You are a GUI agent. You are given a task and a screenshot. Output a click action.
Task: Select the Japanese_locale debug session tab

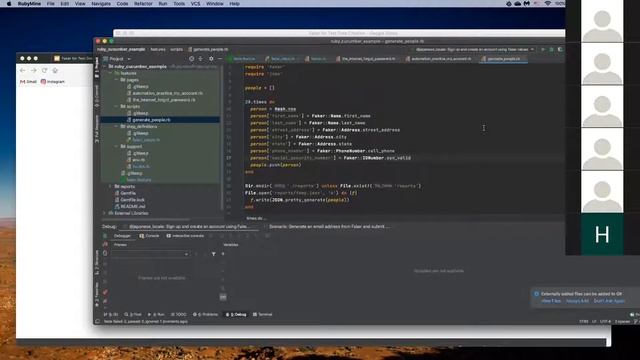(189, 227)
